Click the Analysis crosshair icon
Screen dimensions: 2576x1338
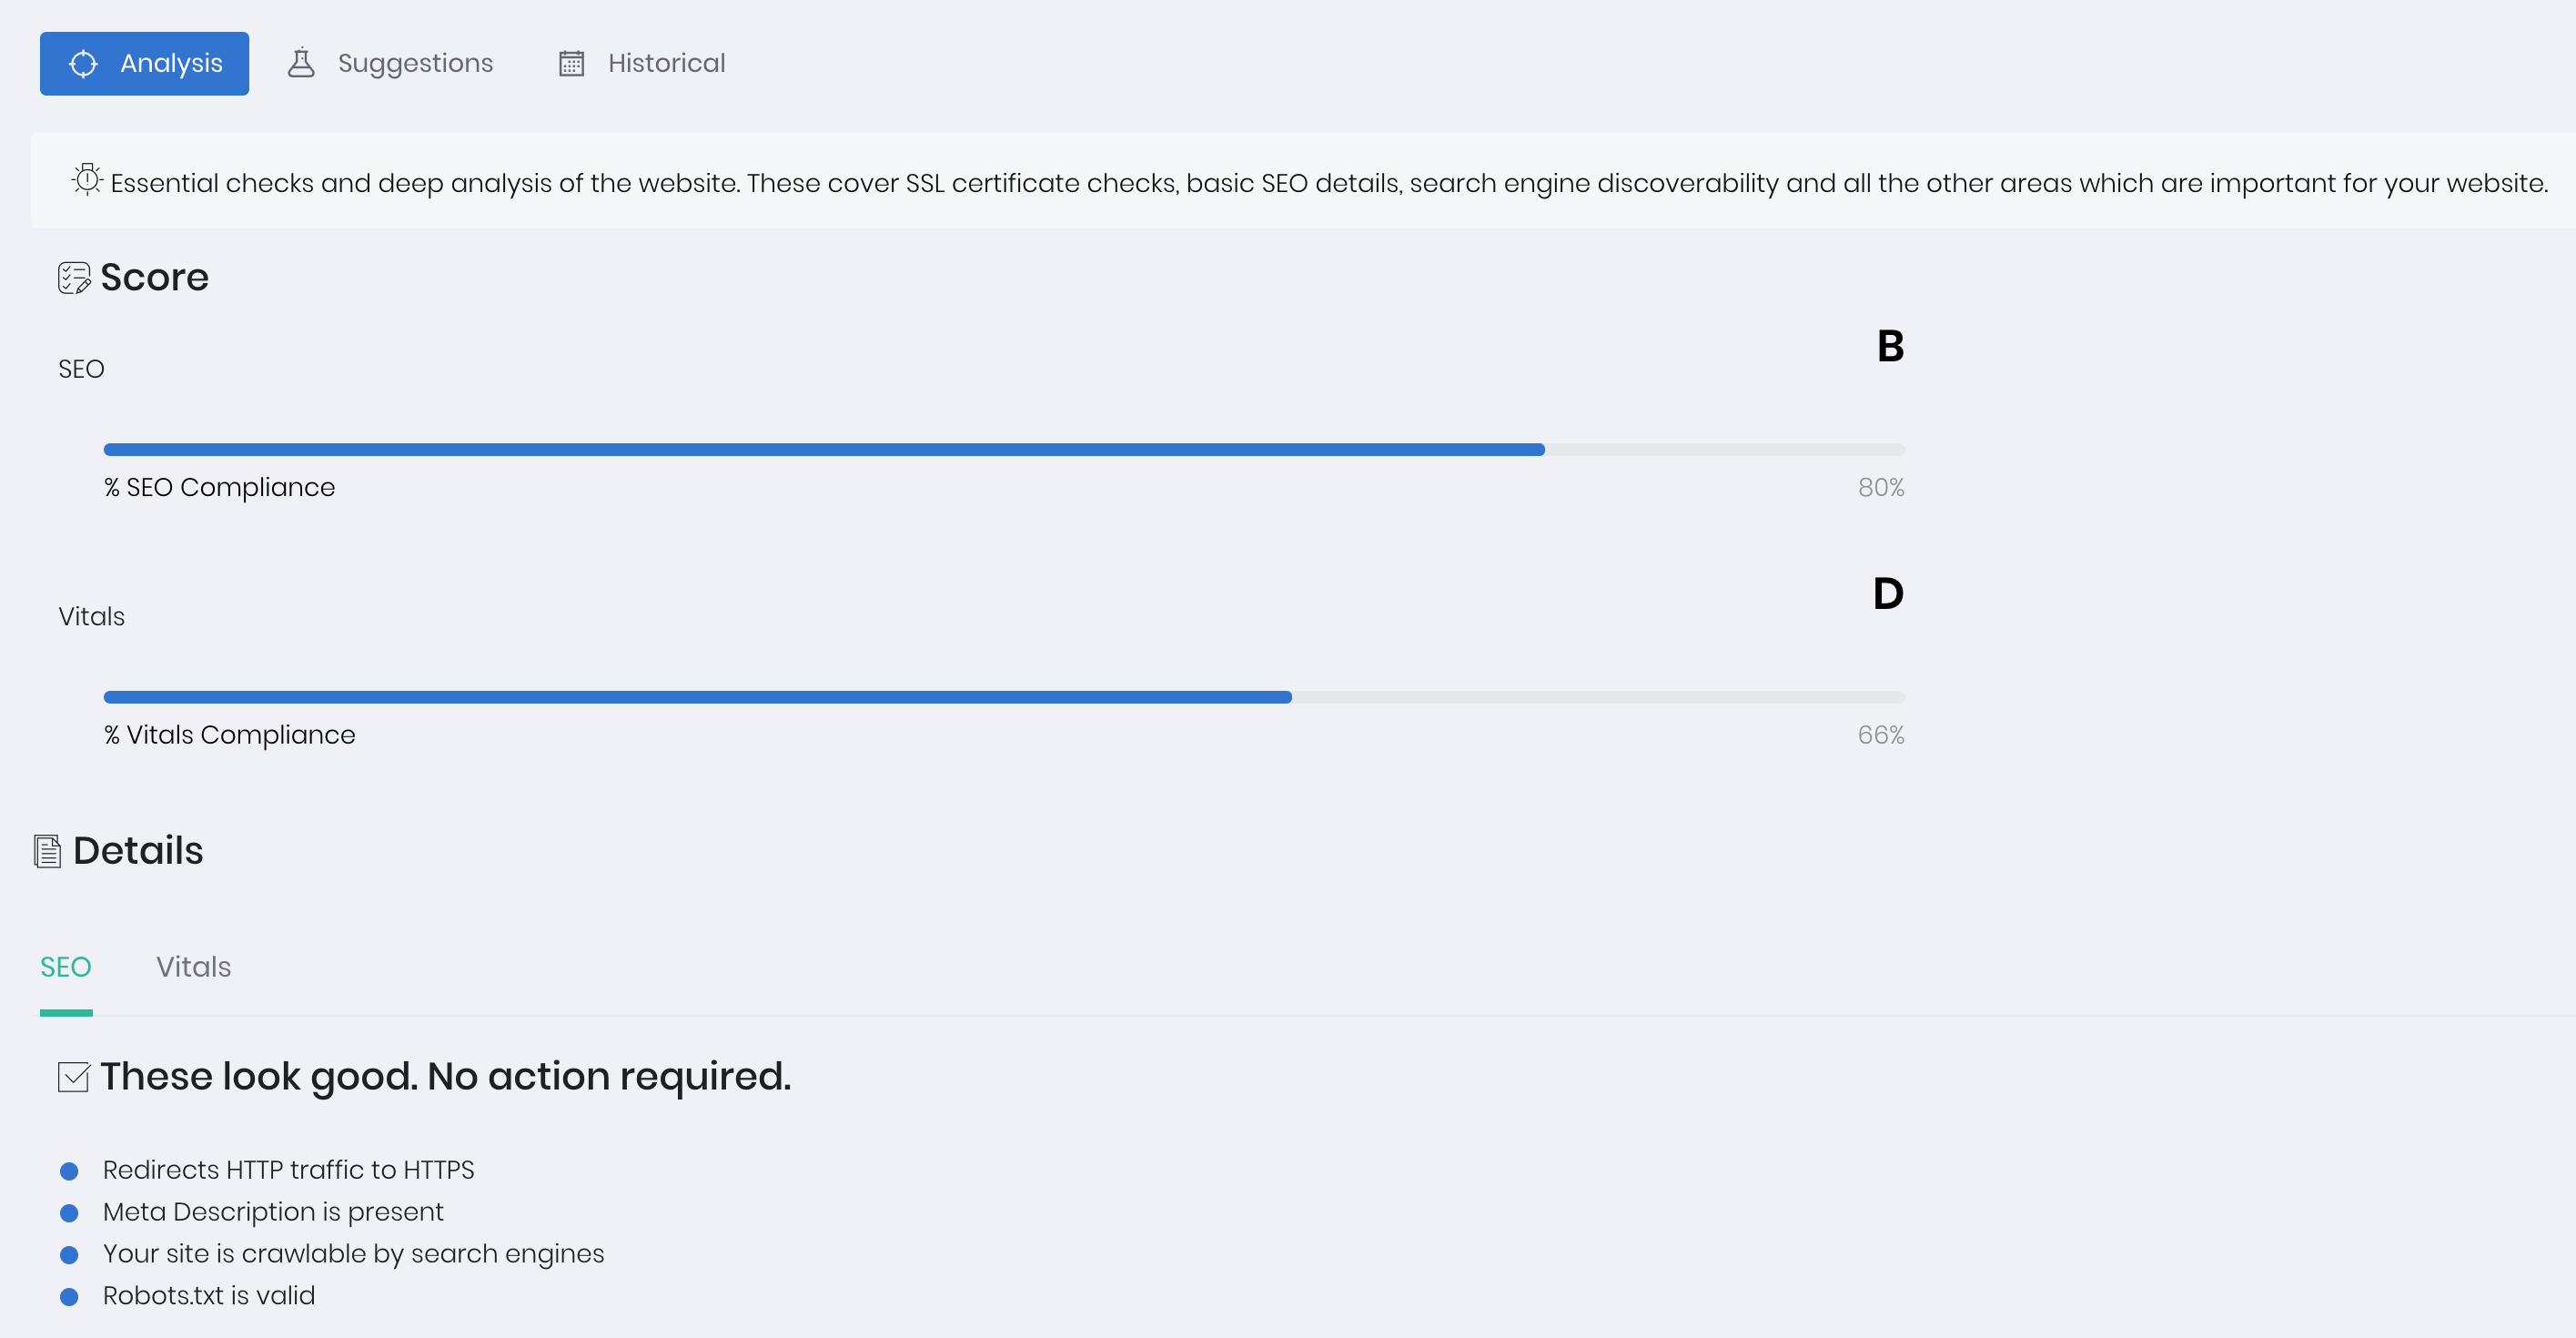pyautogui.click(x=83, y=64)
